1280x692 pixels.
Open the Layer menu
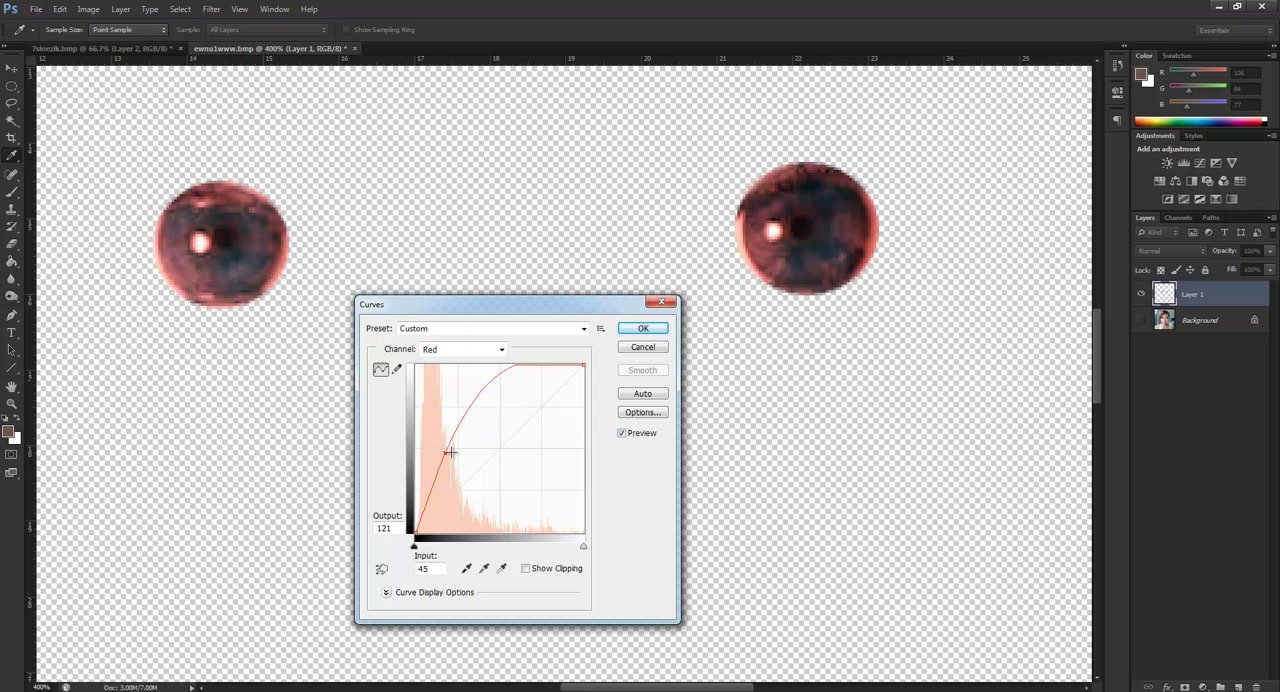(120, 9)
